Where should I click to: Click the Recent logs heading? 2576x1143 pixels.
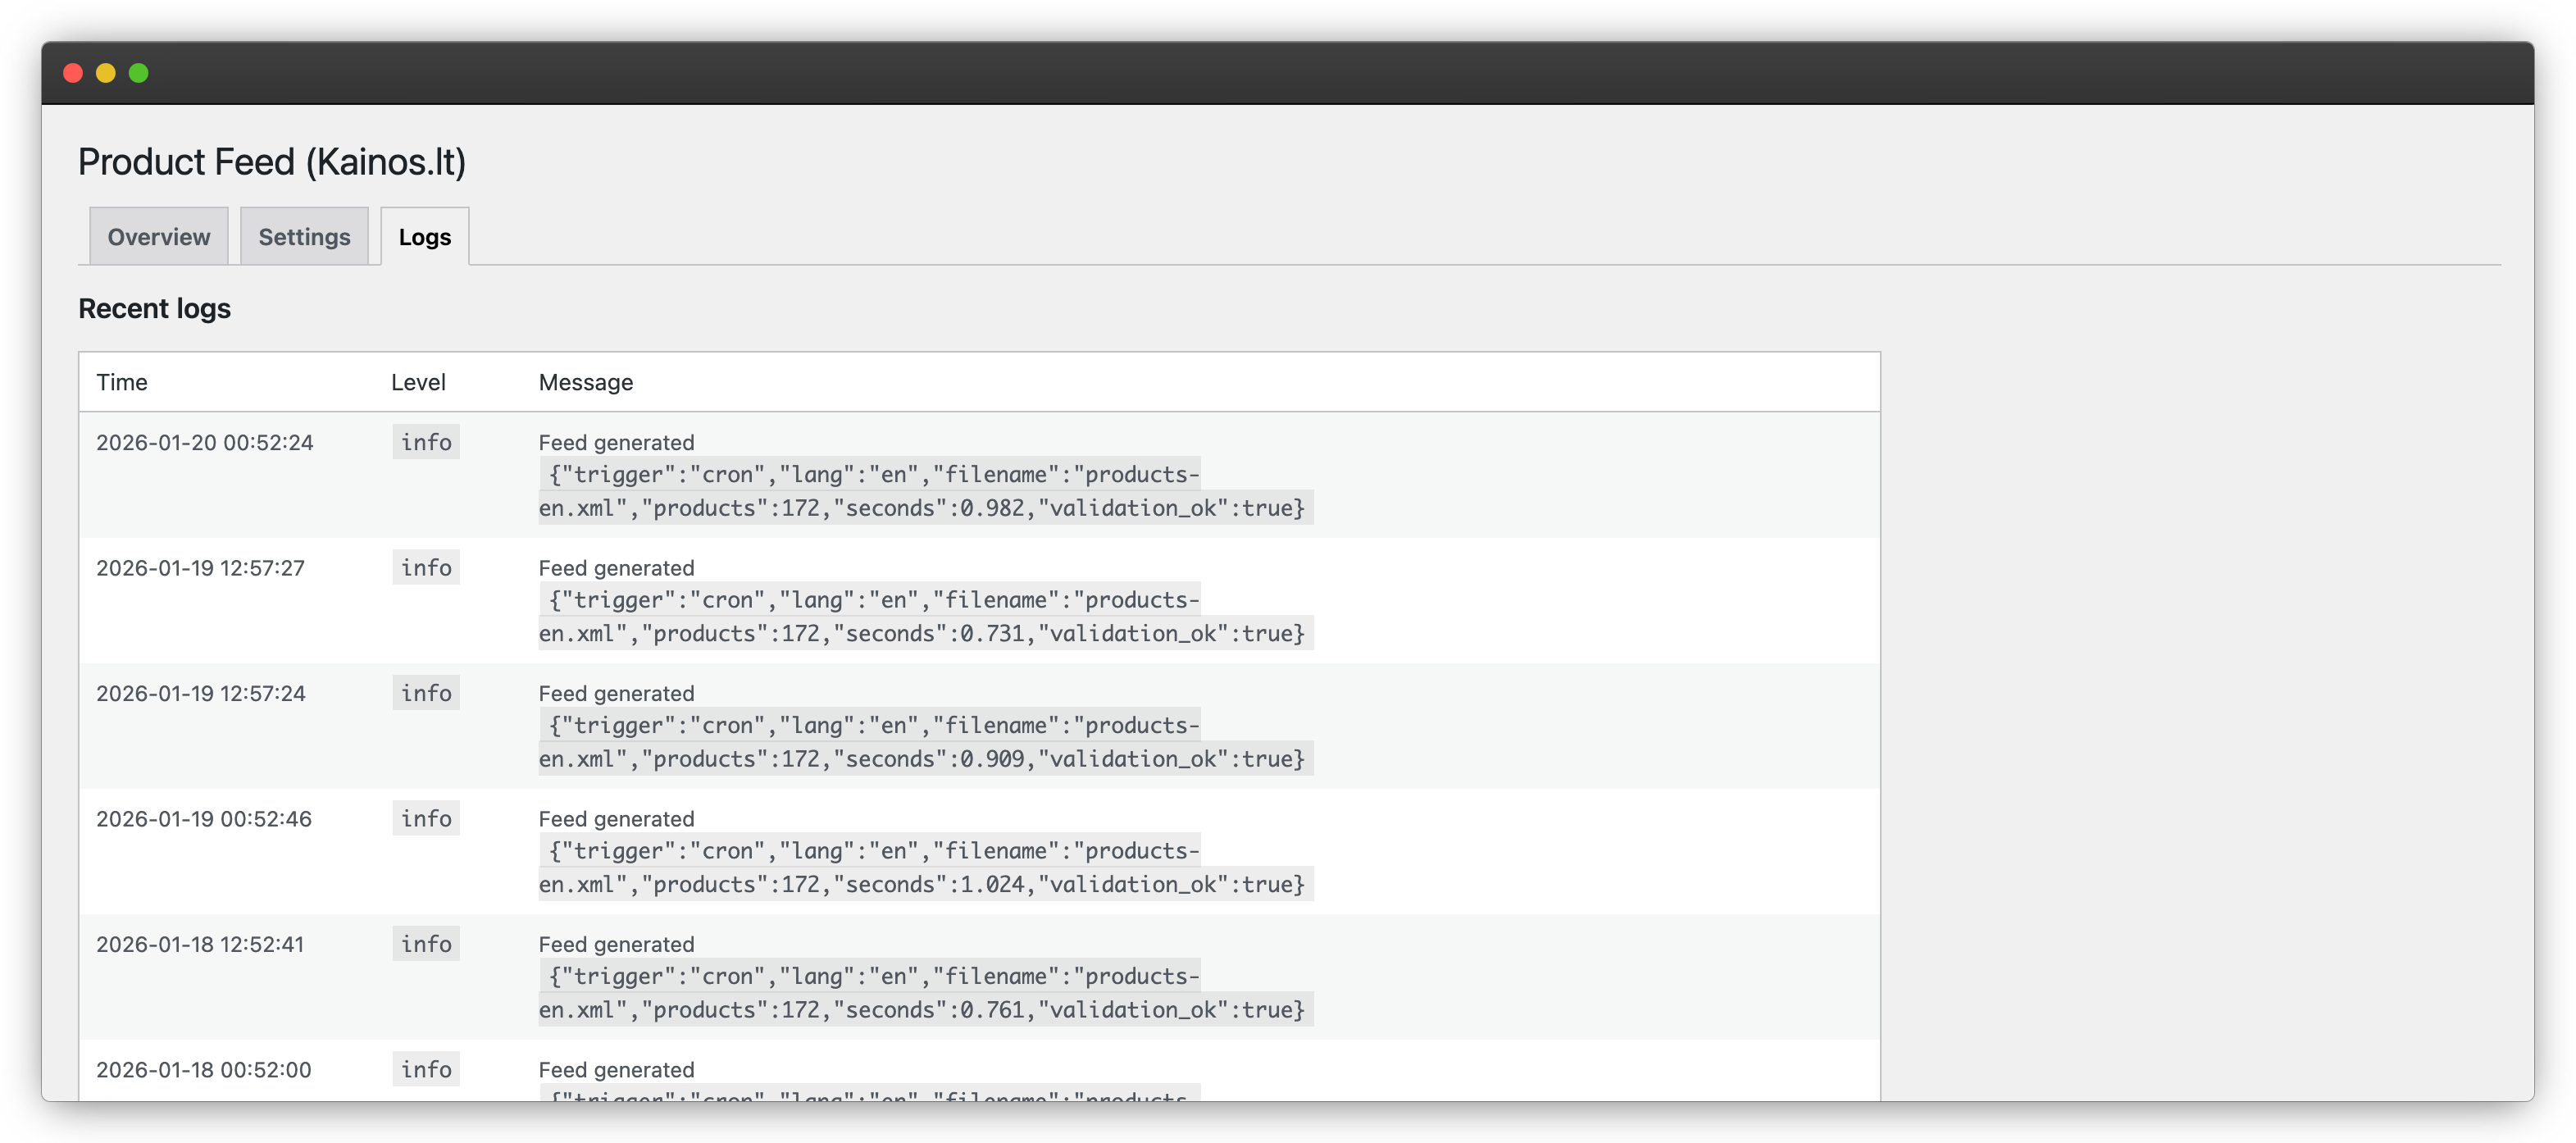point(155,308)
